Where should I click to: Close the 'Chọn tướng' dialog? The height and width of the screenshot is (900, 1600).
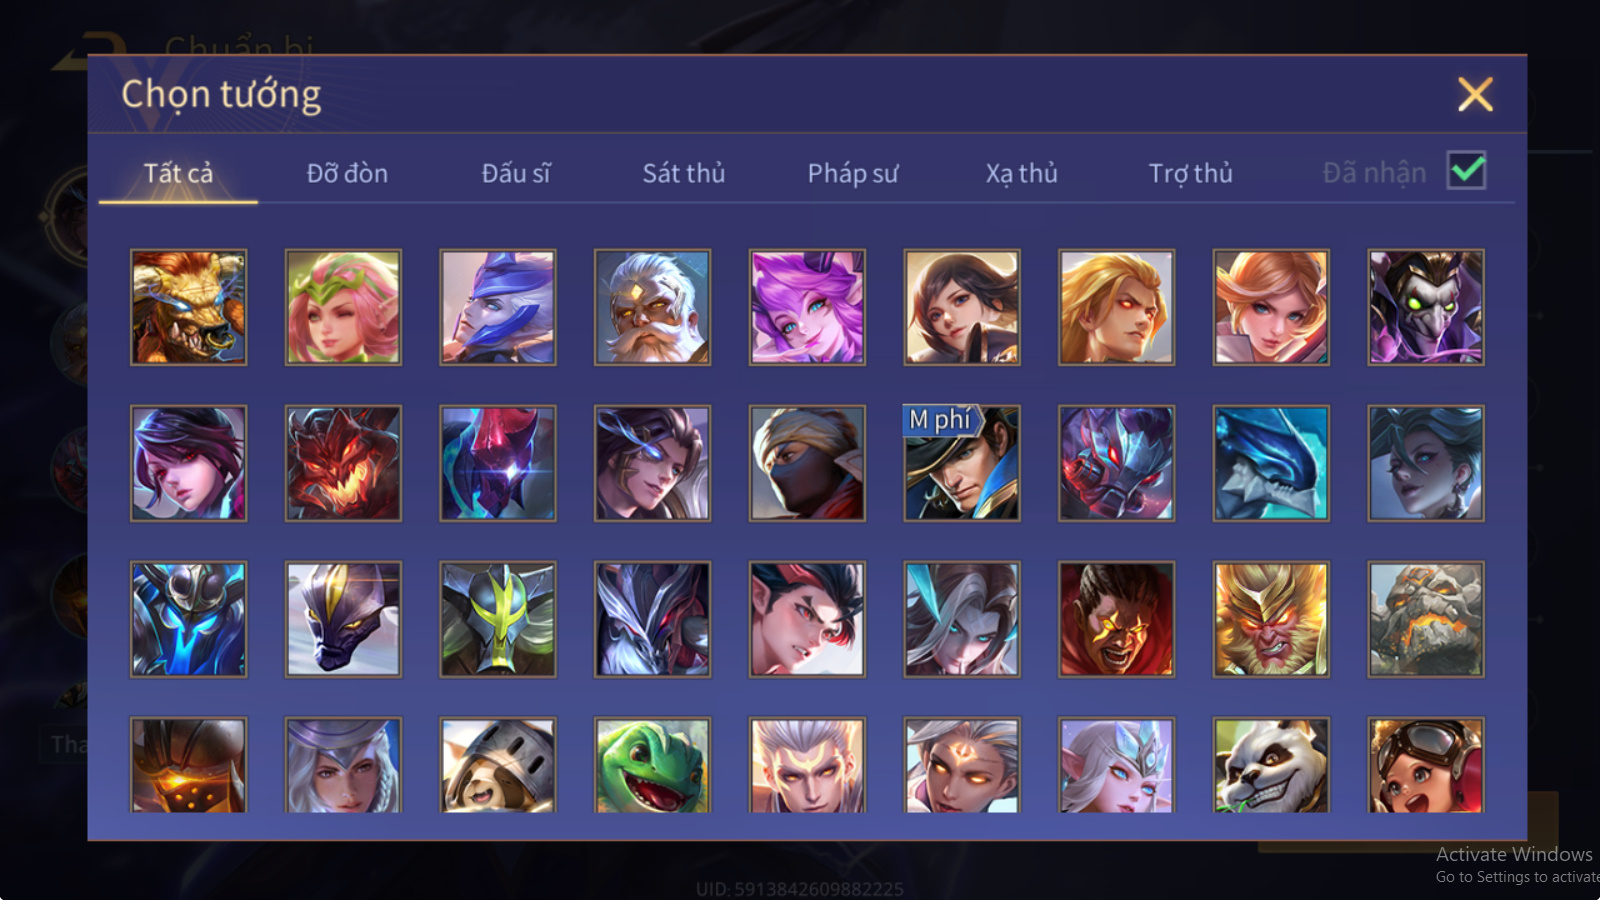click(1475, 95)
